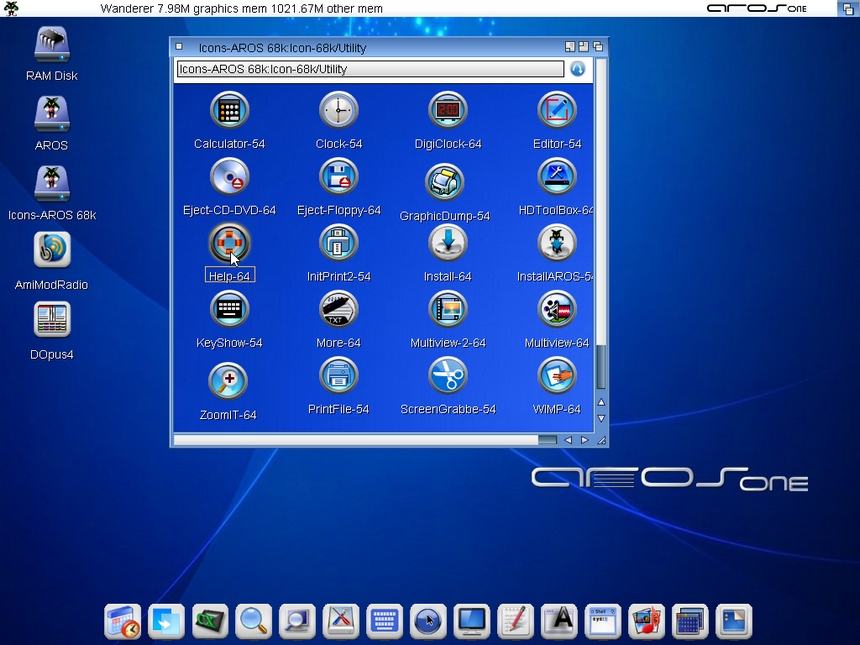
Task: Select the Multiview-64 icon
Action: [557, 309]
